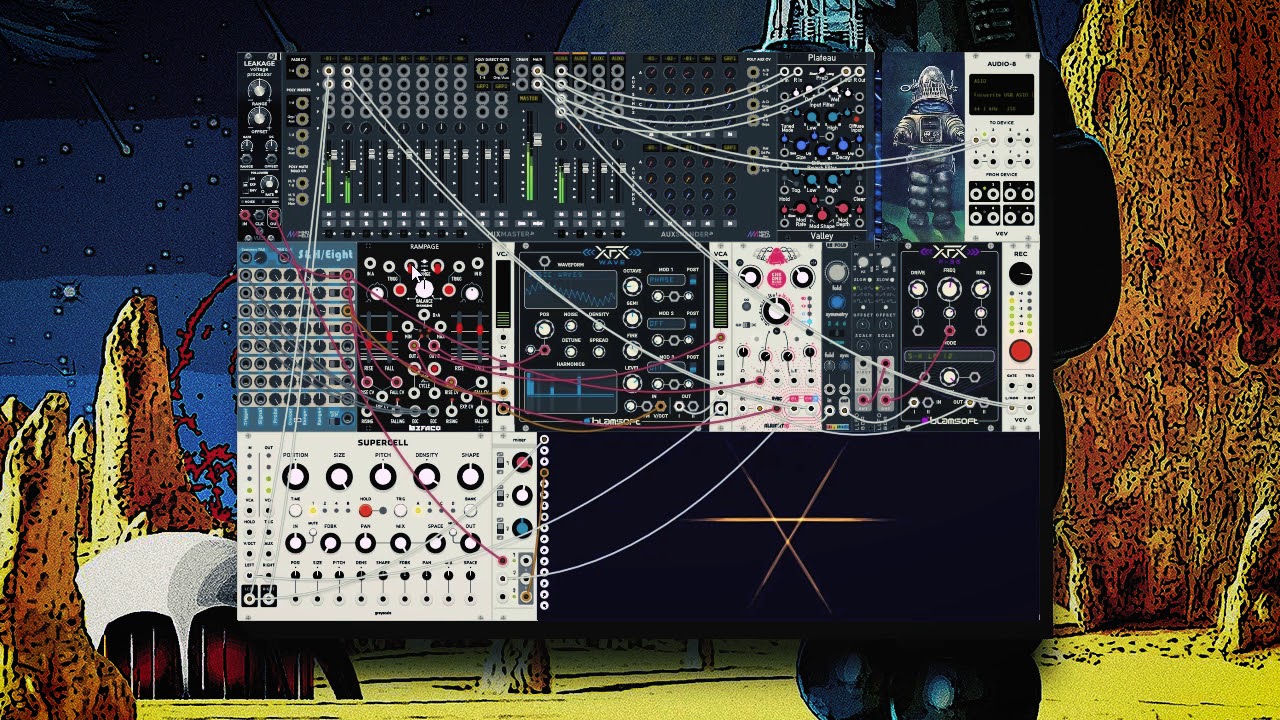Click the Plateau R Out jack

(x=858, y=71)
